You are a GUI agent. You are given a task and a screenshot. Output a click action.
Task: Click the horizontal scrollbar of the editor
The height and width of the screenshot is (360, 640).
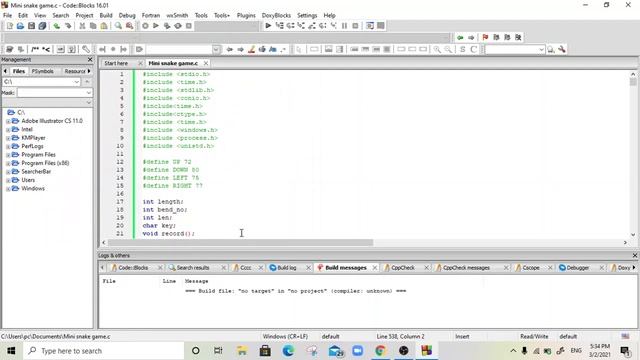(x=241, y=242)
